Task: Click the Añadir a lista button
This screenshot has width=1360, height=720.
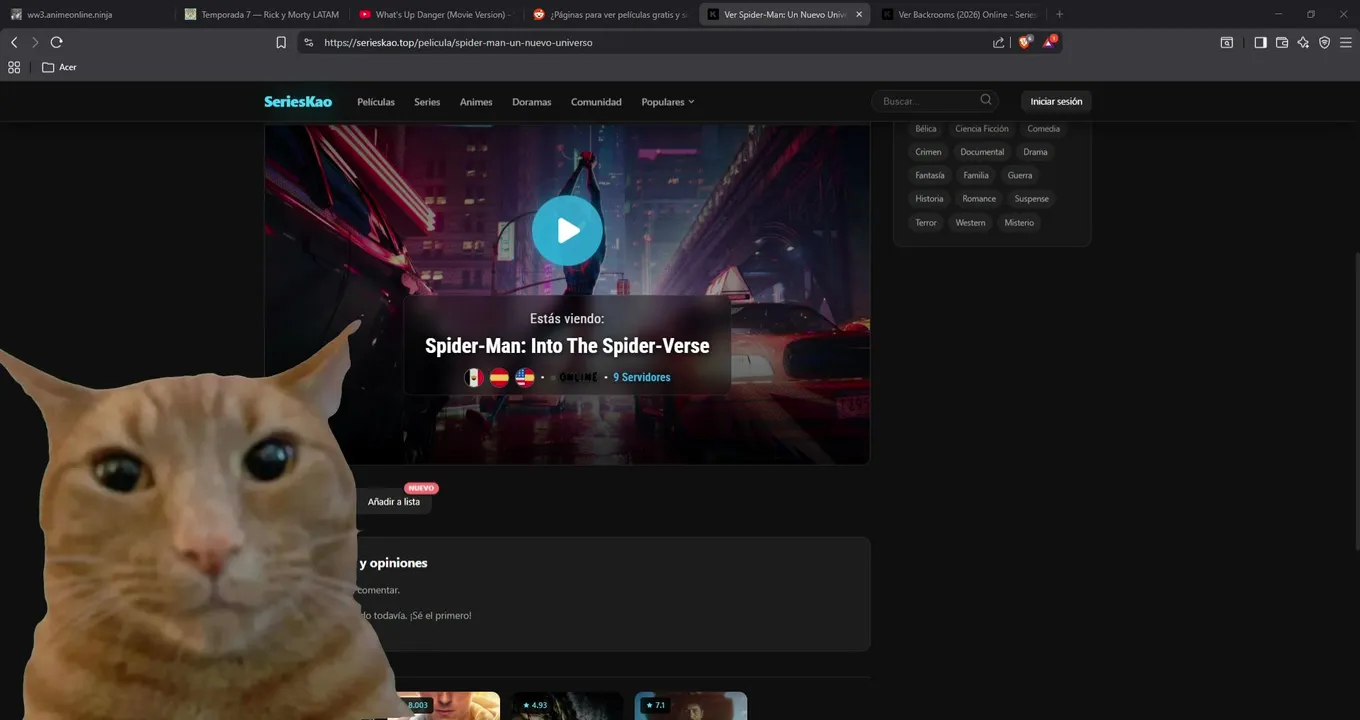Action: click(x=394, y=502)
